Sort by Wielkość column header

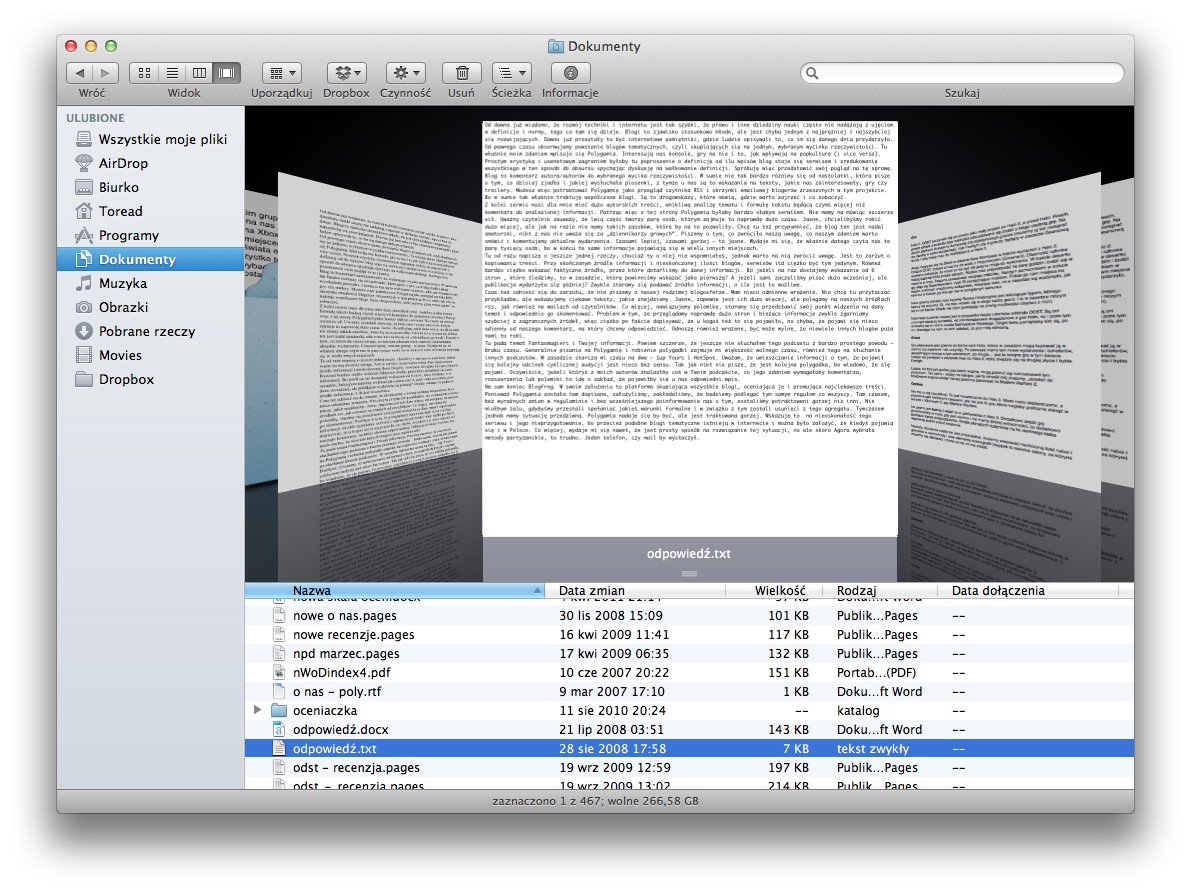click(780, 590)
